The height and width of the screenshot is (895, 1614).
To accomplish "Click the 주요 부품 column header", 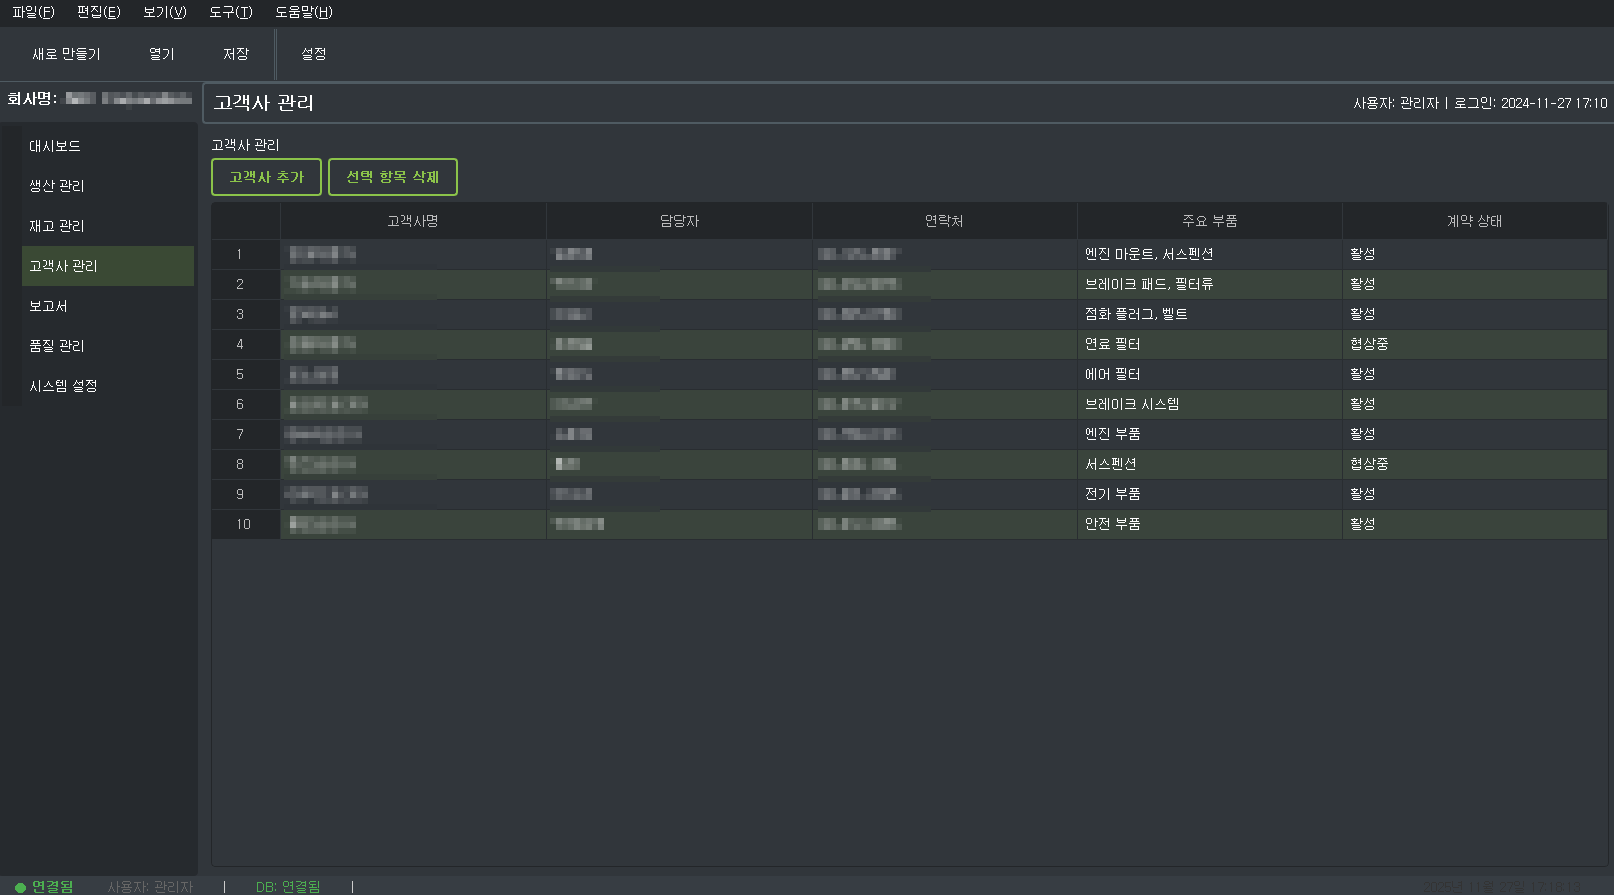I will pyautogui.click(x=1209, y=221).
